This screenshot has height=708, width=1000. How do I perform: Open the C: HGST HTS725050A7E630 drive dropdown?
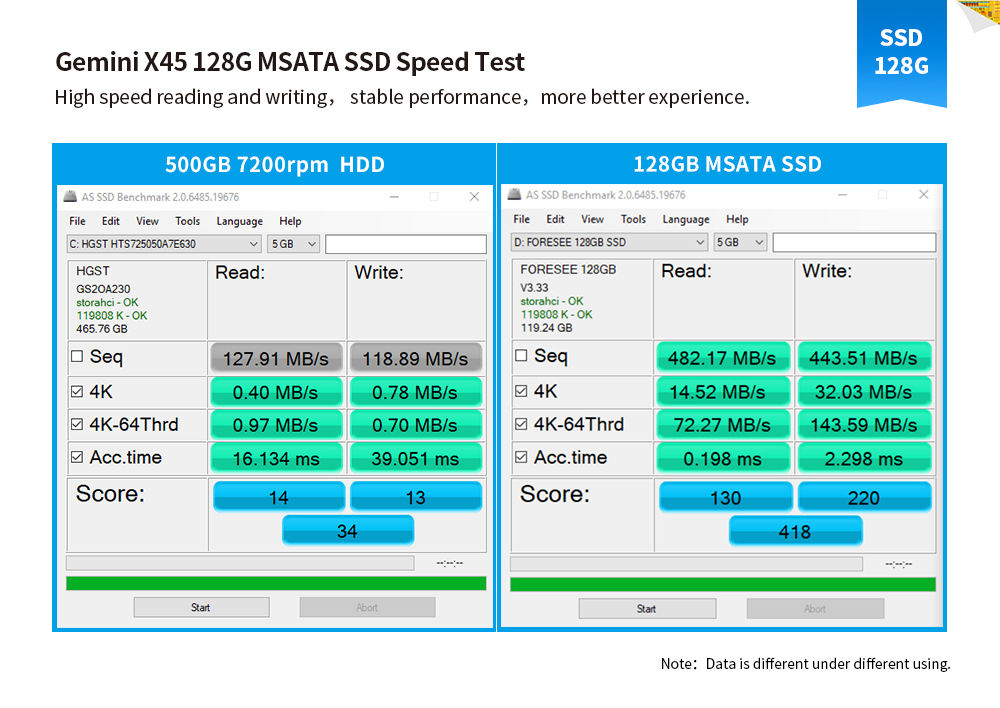click(164, 244)
